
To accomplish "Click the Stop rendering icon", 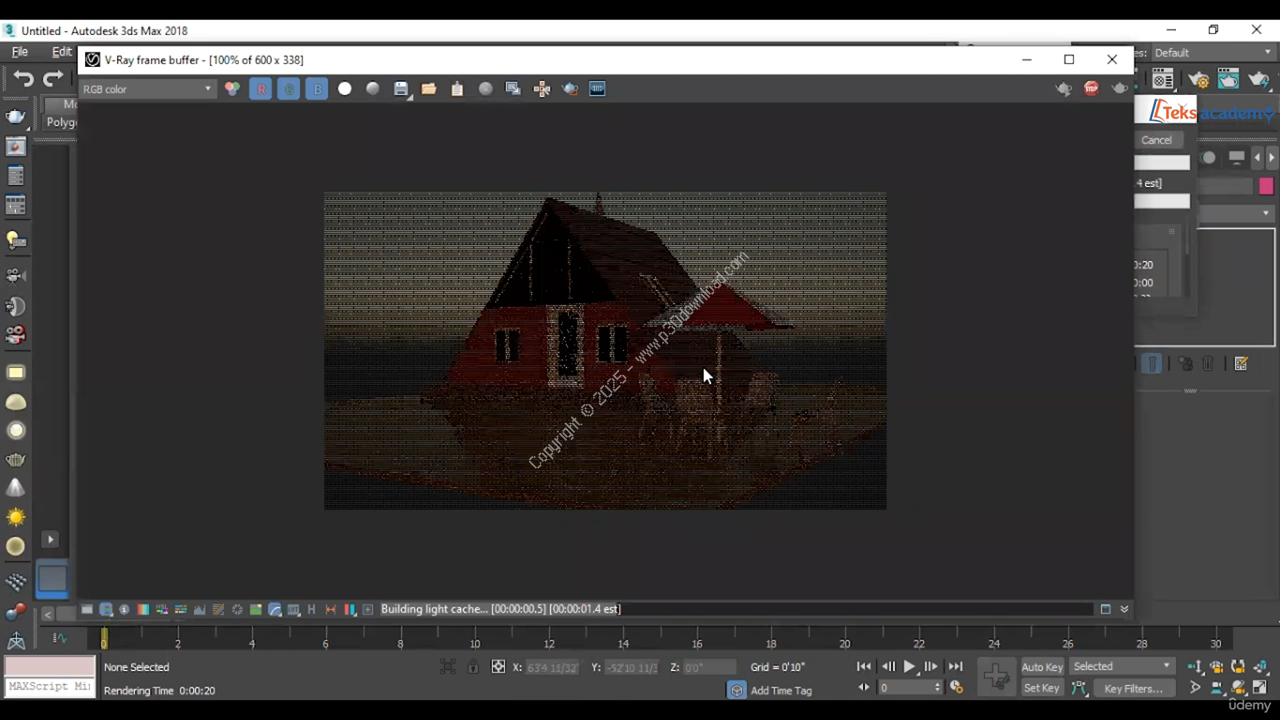I will [1091, 89].
